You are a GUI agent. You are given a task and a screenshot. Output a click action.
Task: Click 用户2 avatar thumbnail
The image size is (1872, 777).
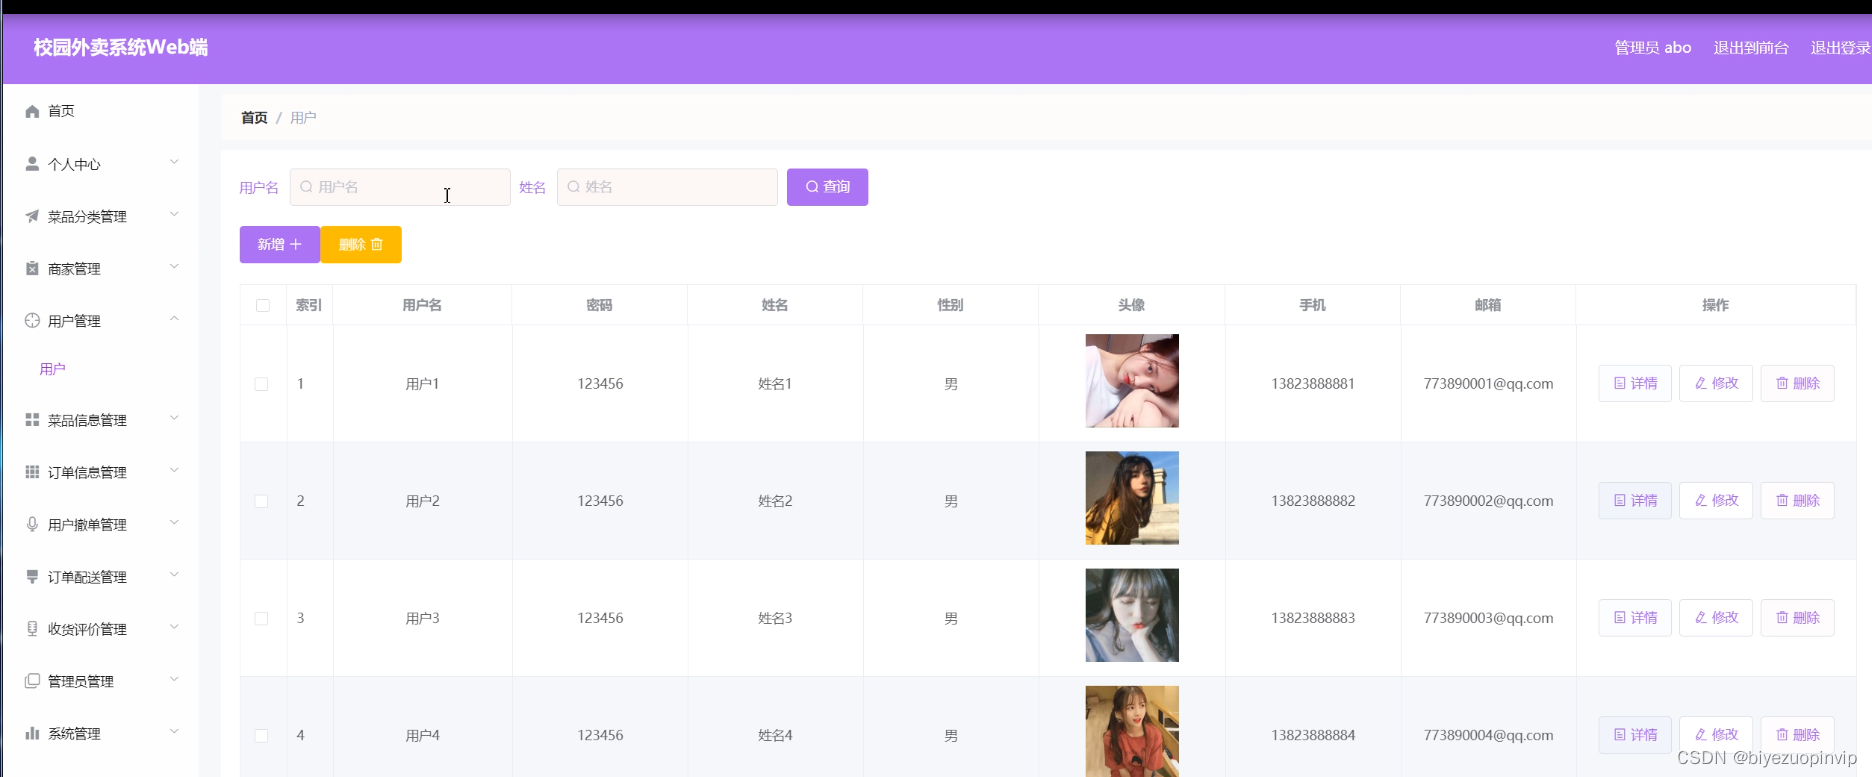coord(1132,498)
